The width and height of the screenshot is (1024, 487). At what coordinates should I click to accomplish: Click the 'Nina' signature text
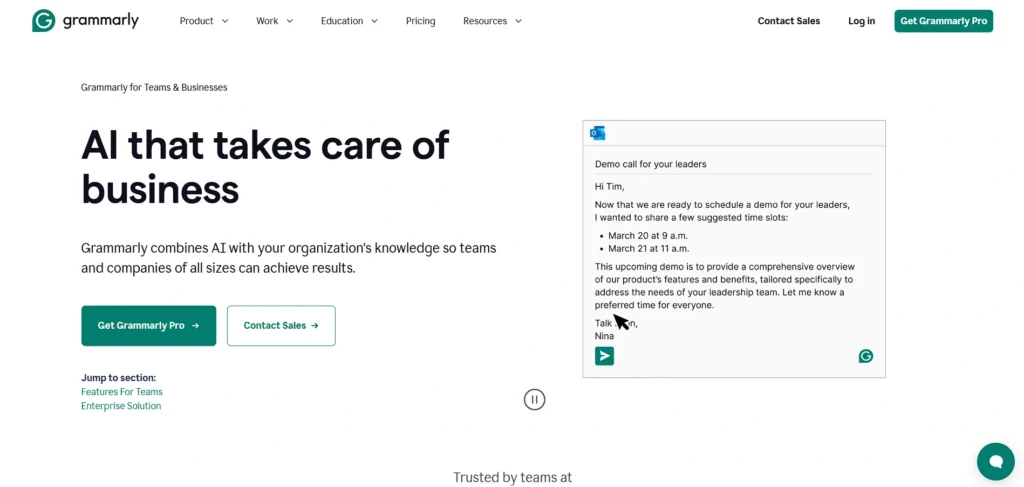[x=604, y=336]
